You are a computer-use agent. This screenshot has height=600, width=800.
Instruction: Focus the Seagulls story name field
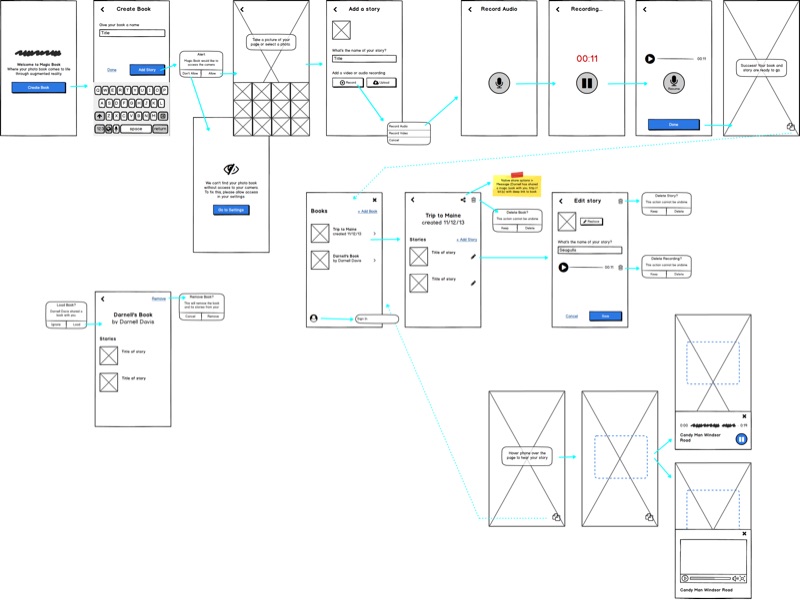pyautogui.click(x=590, y=250)
